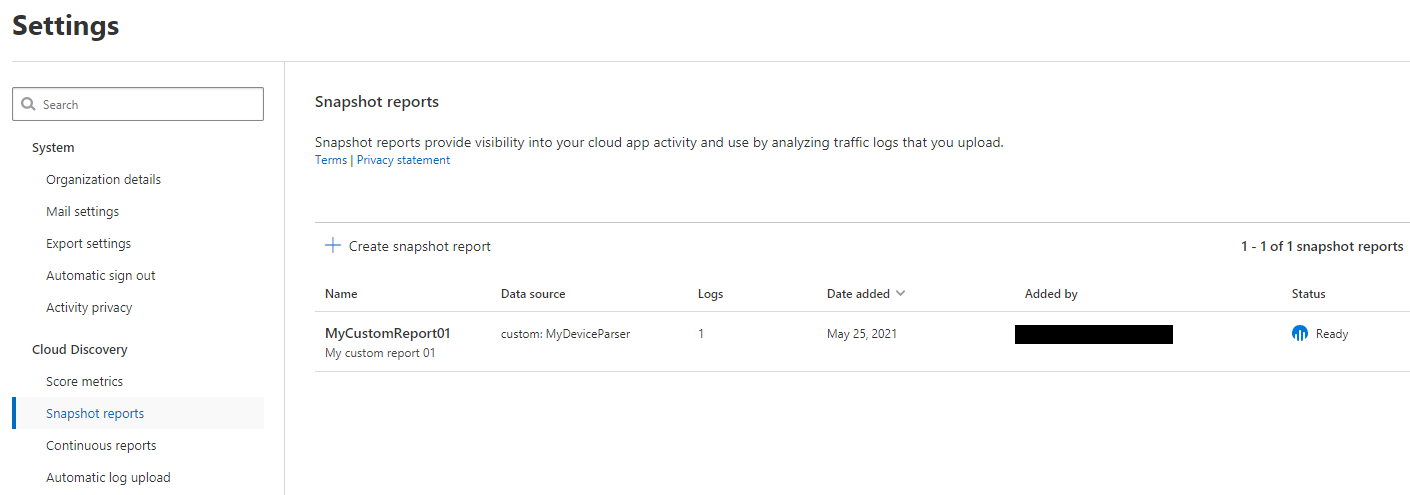Open the MyCustomReport01 report
This screenshot has height=495, width=1410.
coord(388,334)
